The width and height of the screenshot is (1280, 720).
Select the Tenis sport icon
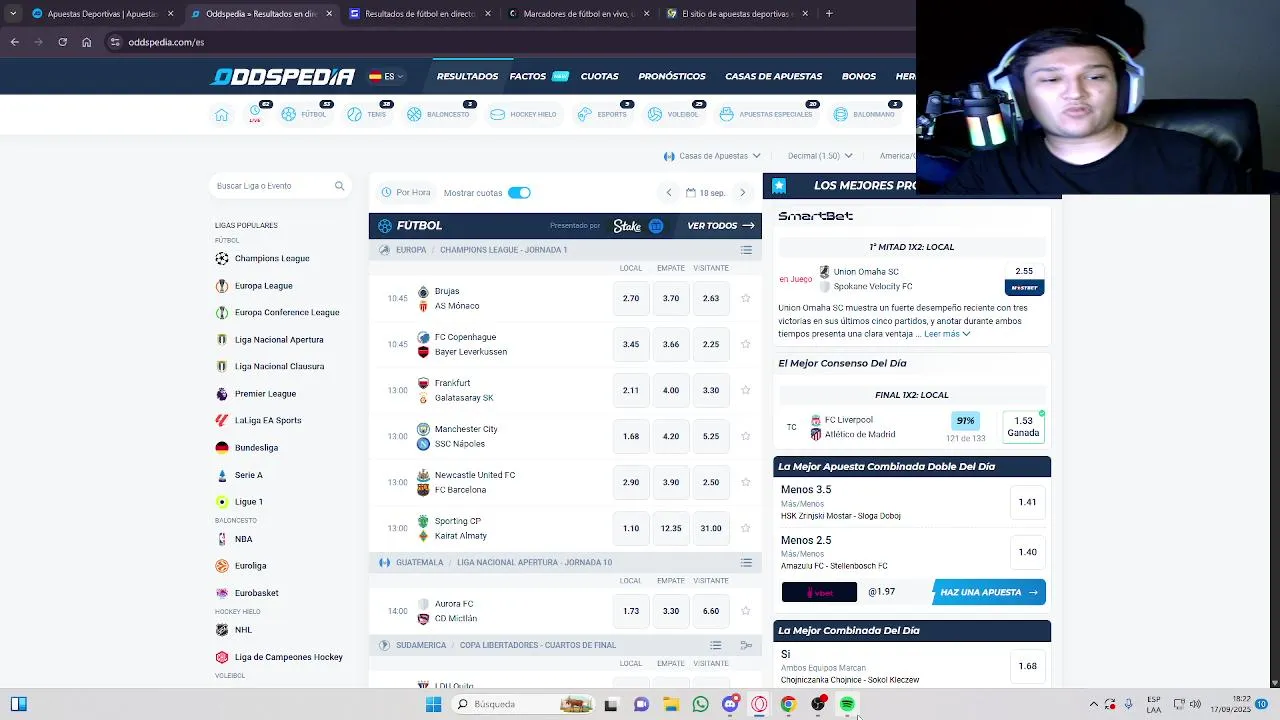pyautogui.click(x=354, y=114)
